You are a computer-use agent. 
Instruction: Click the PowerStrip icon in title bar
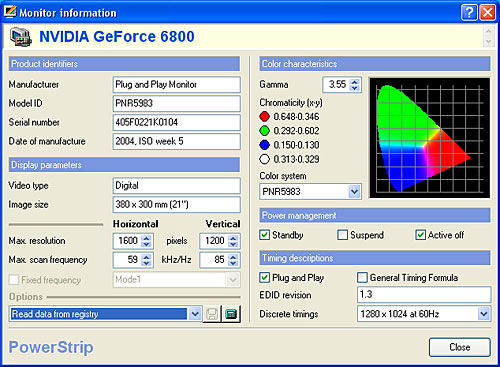coord(10,12)
